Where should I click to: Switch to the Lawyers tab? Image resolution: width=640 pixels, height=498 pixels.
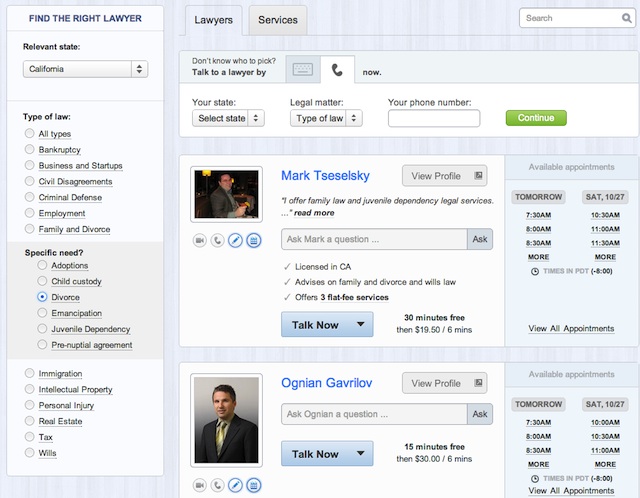tap(212, 20)
